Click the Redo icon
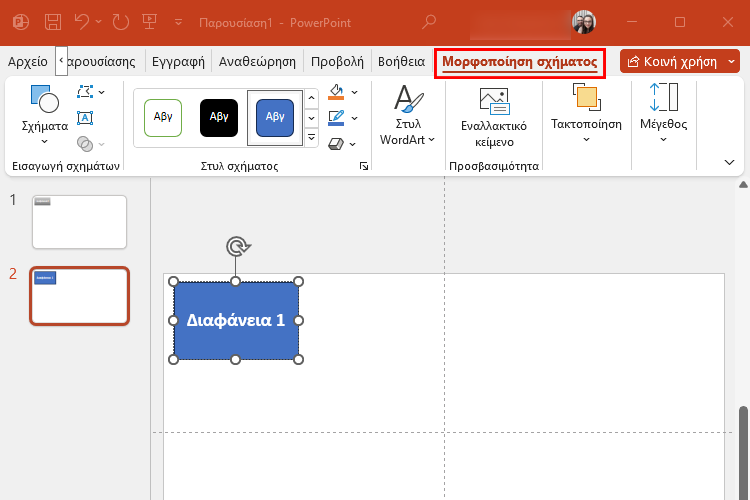 point(121,22)
